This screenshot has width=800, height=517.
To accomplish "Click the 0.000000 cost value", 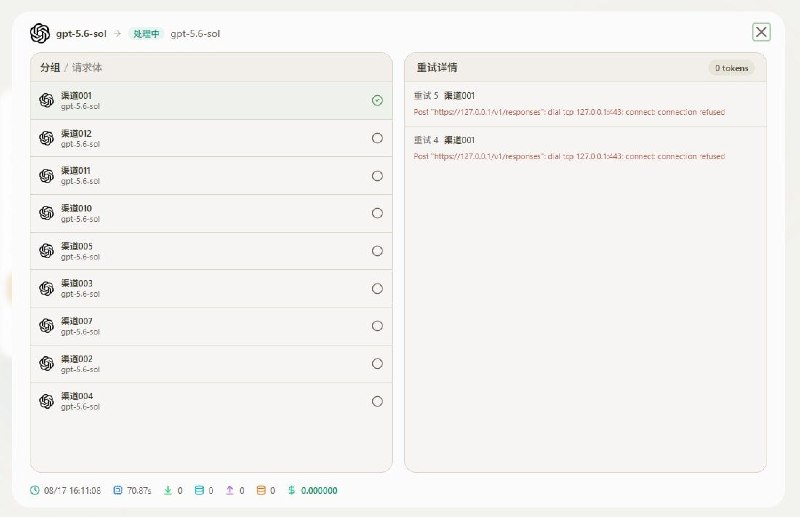I will click(319, 490).
